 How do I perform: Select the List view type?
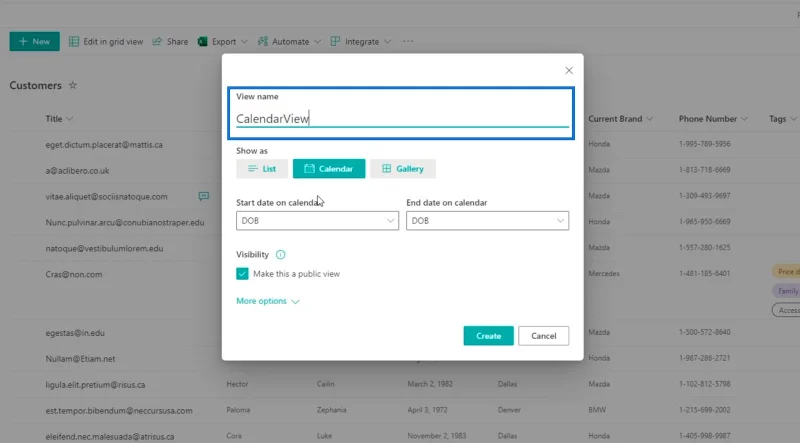pos(262,169)
